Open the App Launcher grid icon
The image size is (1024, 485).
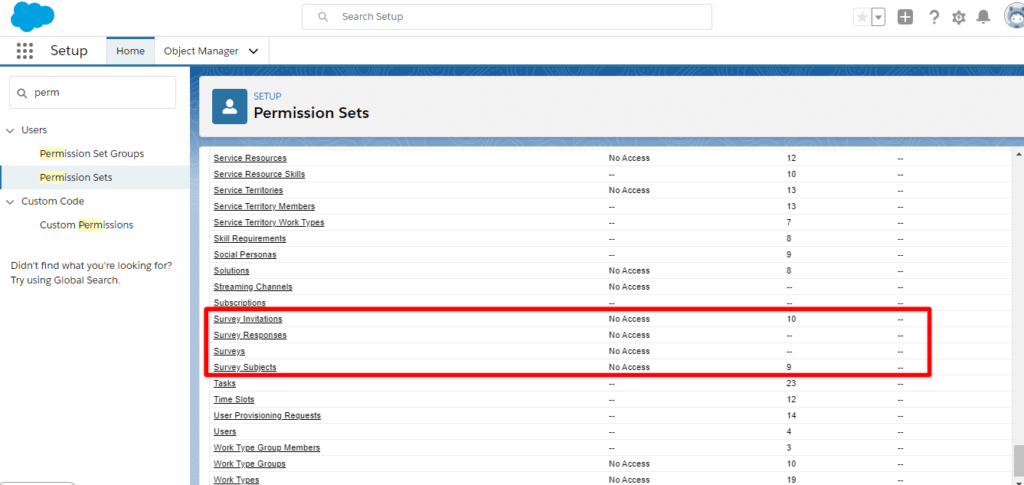[25, 51]
